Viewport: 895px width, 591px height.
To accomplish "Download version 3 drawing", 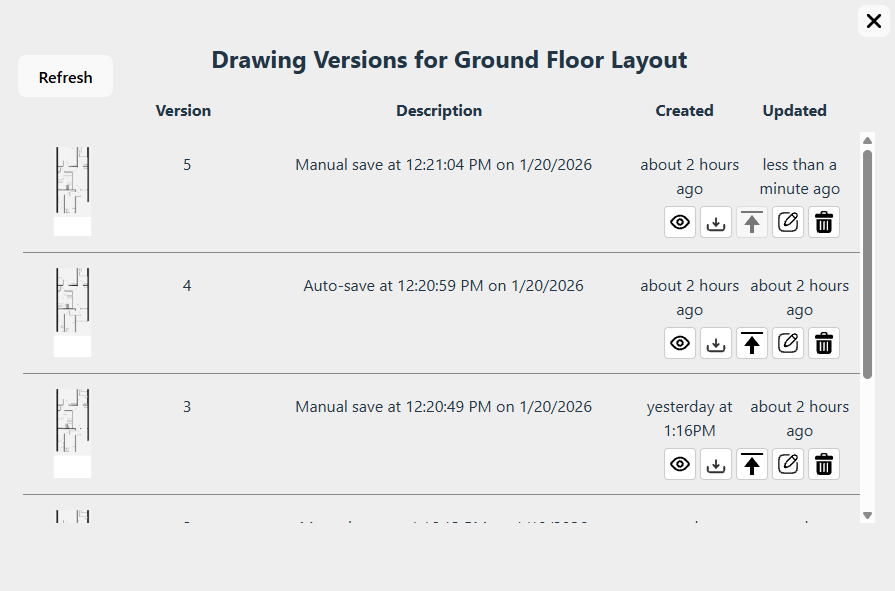I will coord(716,464).
